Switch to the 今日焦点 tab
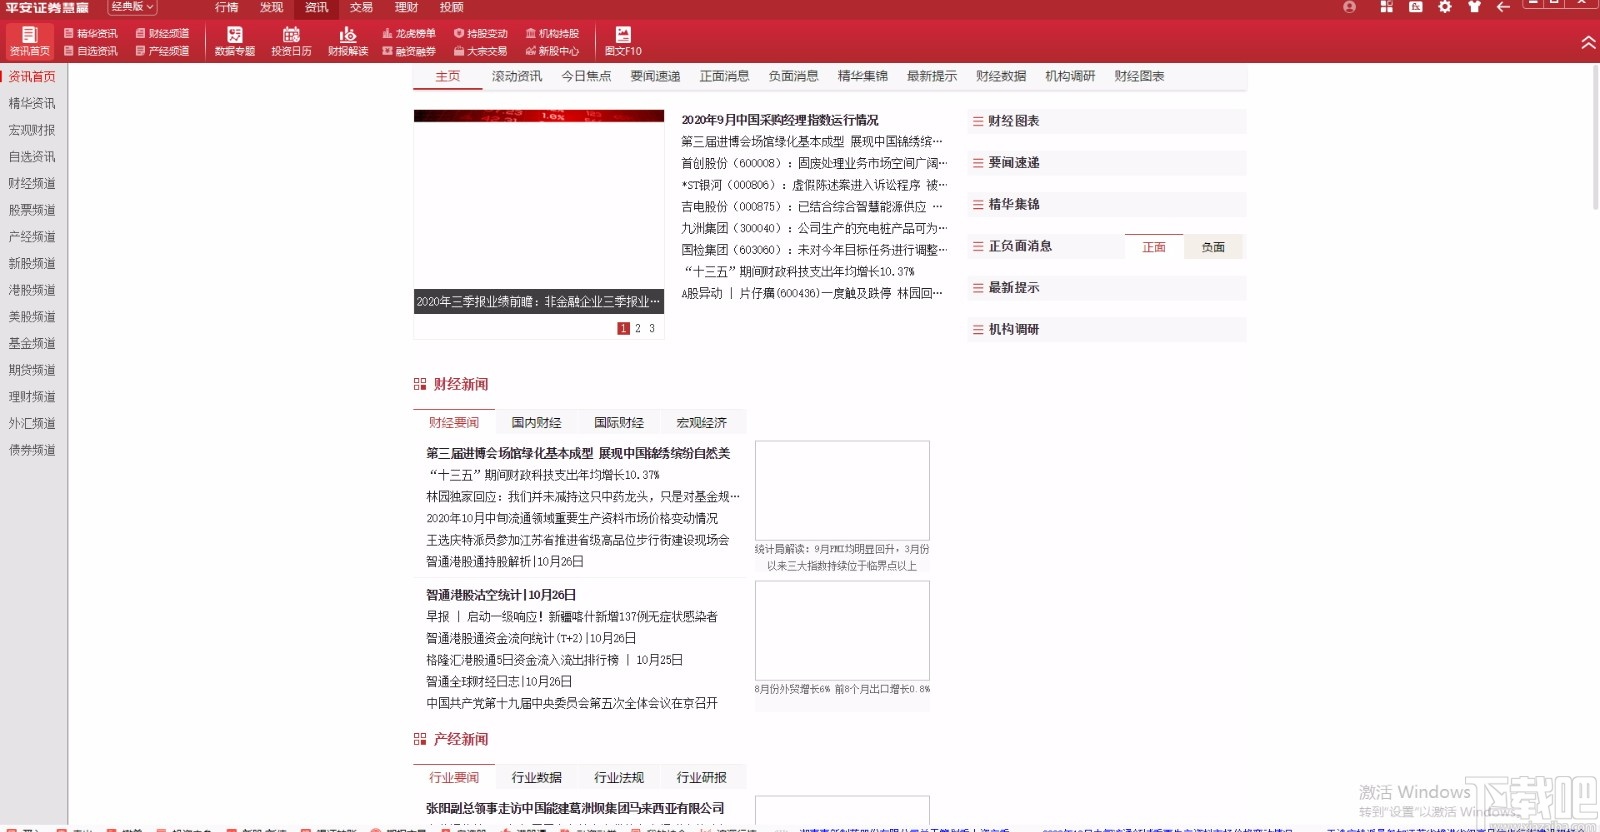Image resolution: width=1600 pixels, height=832 pixels. click(586, 76)
